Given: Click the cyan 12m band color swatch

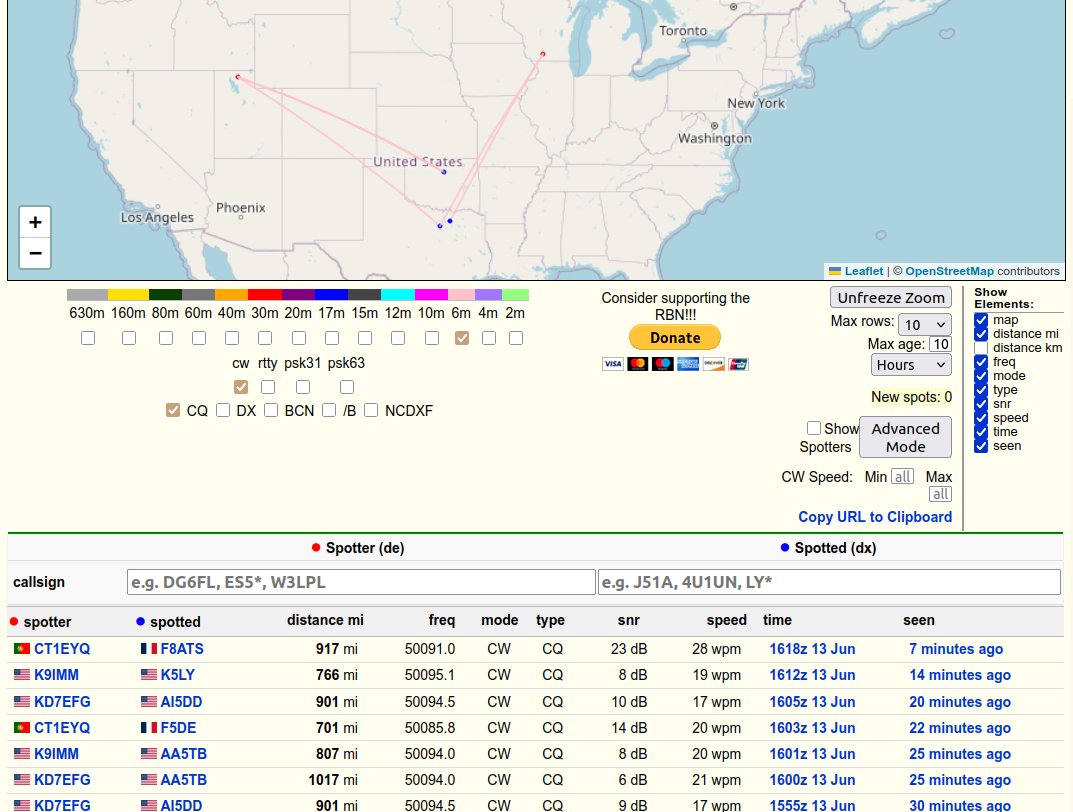Looking at the screenshot, I should tap(398, 295).
